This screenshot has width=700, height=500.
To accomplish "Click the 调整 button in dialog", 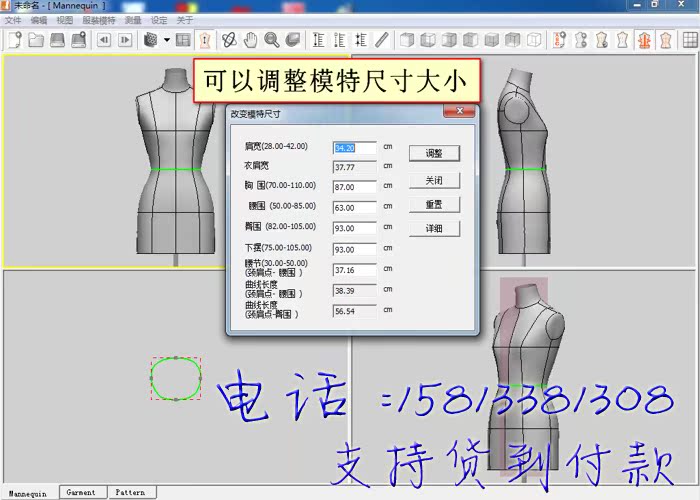I will (434, 154).
